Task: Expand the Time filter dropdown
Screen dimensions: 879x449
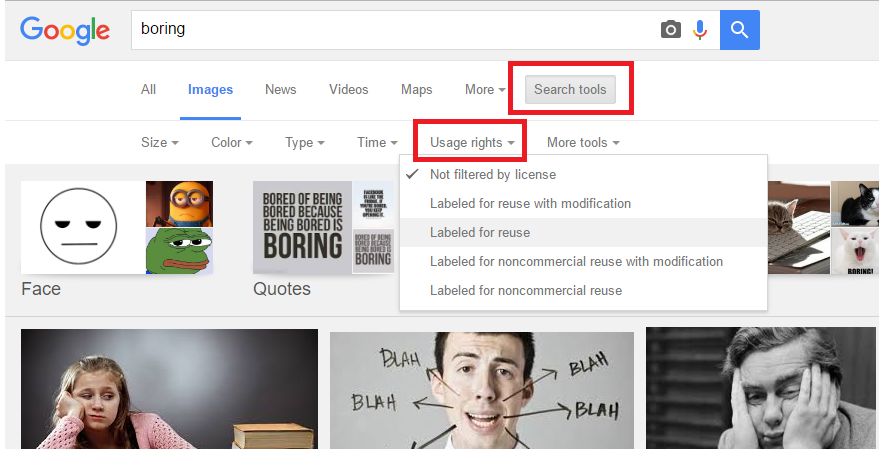Action: (x=377, y=142)
